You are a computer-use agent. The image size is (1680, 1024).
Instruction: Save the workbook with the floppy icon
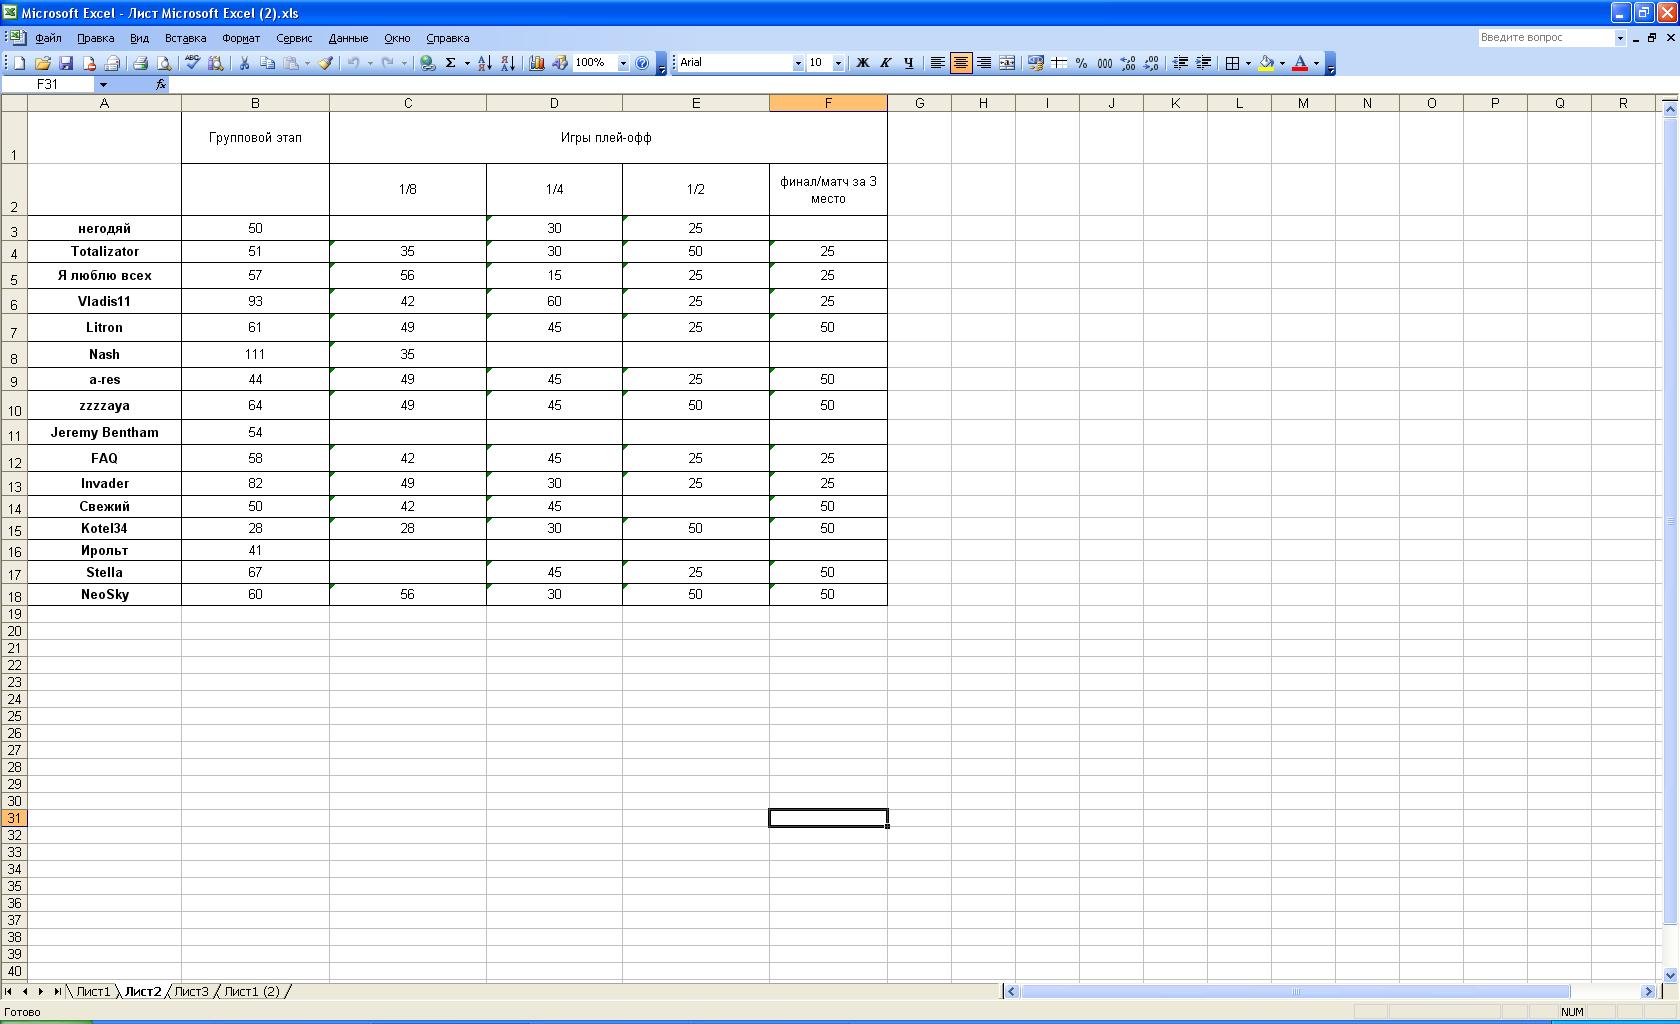pos(66,63)
